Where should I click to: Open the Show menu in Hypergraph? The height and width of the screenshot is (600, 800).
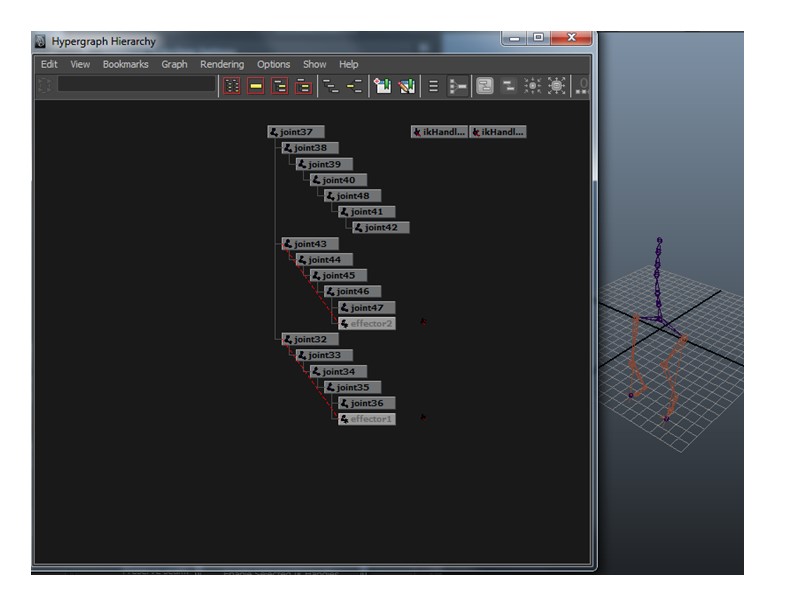click(314, 64)
